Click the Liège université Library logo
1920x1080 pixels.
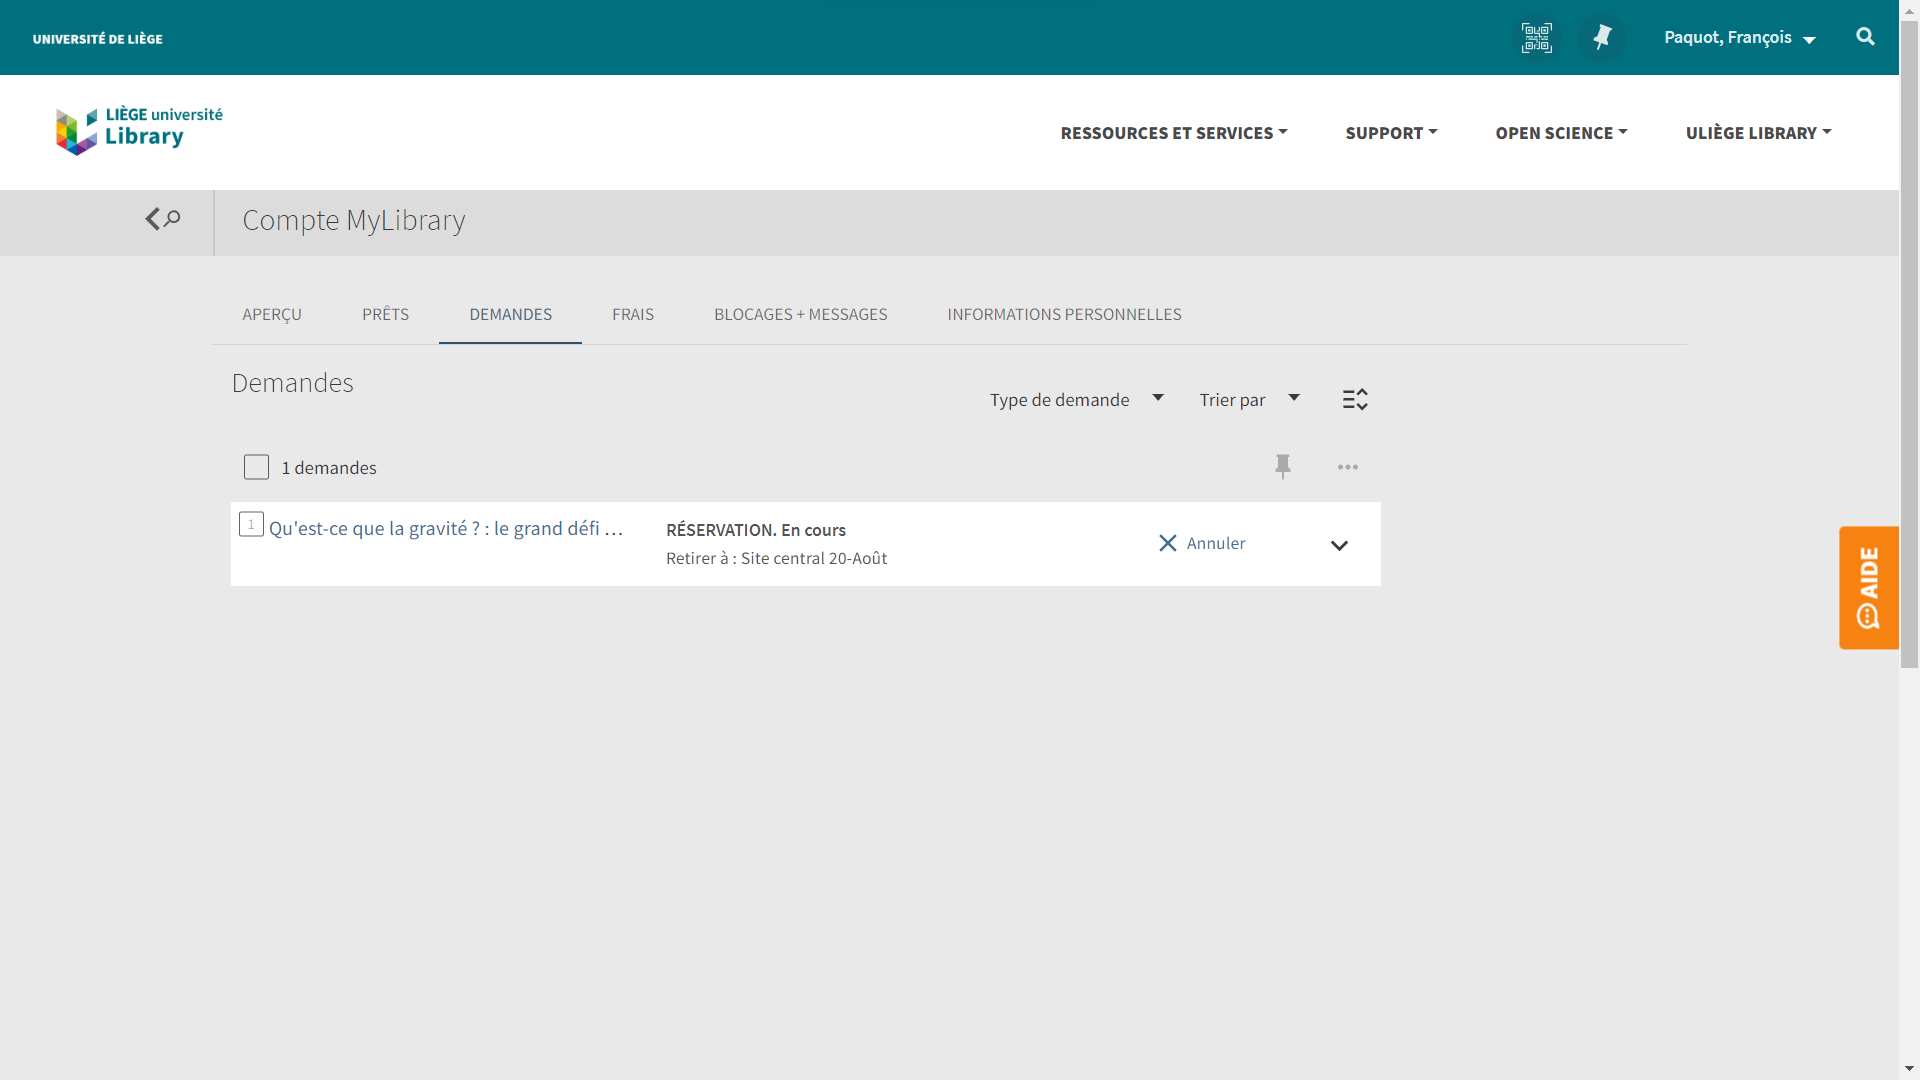coord(139,131)
